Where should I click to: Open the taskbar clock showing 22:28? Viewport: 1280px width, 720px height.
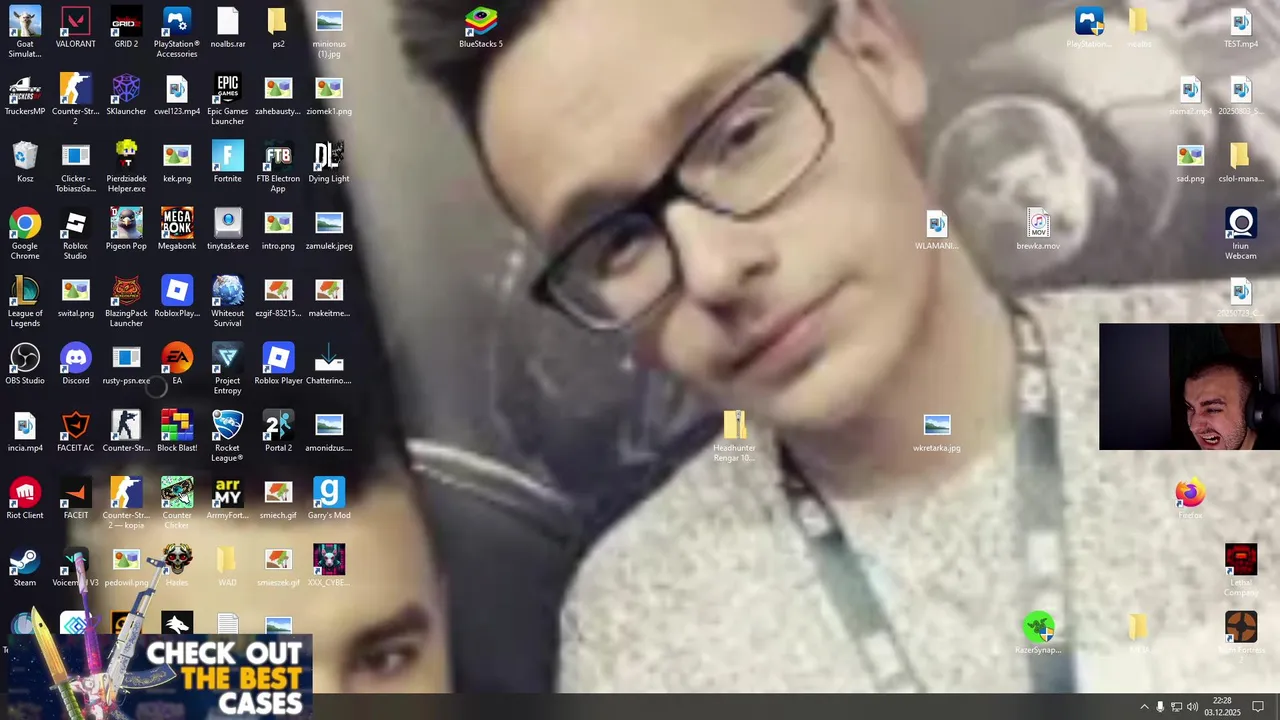[x=1222, y=706]
